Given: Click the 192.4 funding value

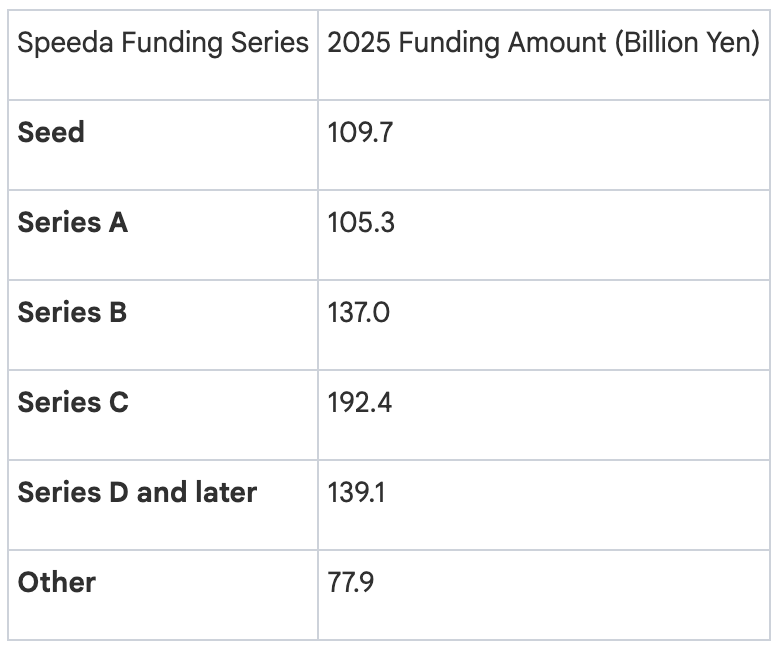Looking at the screenshot, I should coord(360,402).
